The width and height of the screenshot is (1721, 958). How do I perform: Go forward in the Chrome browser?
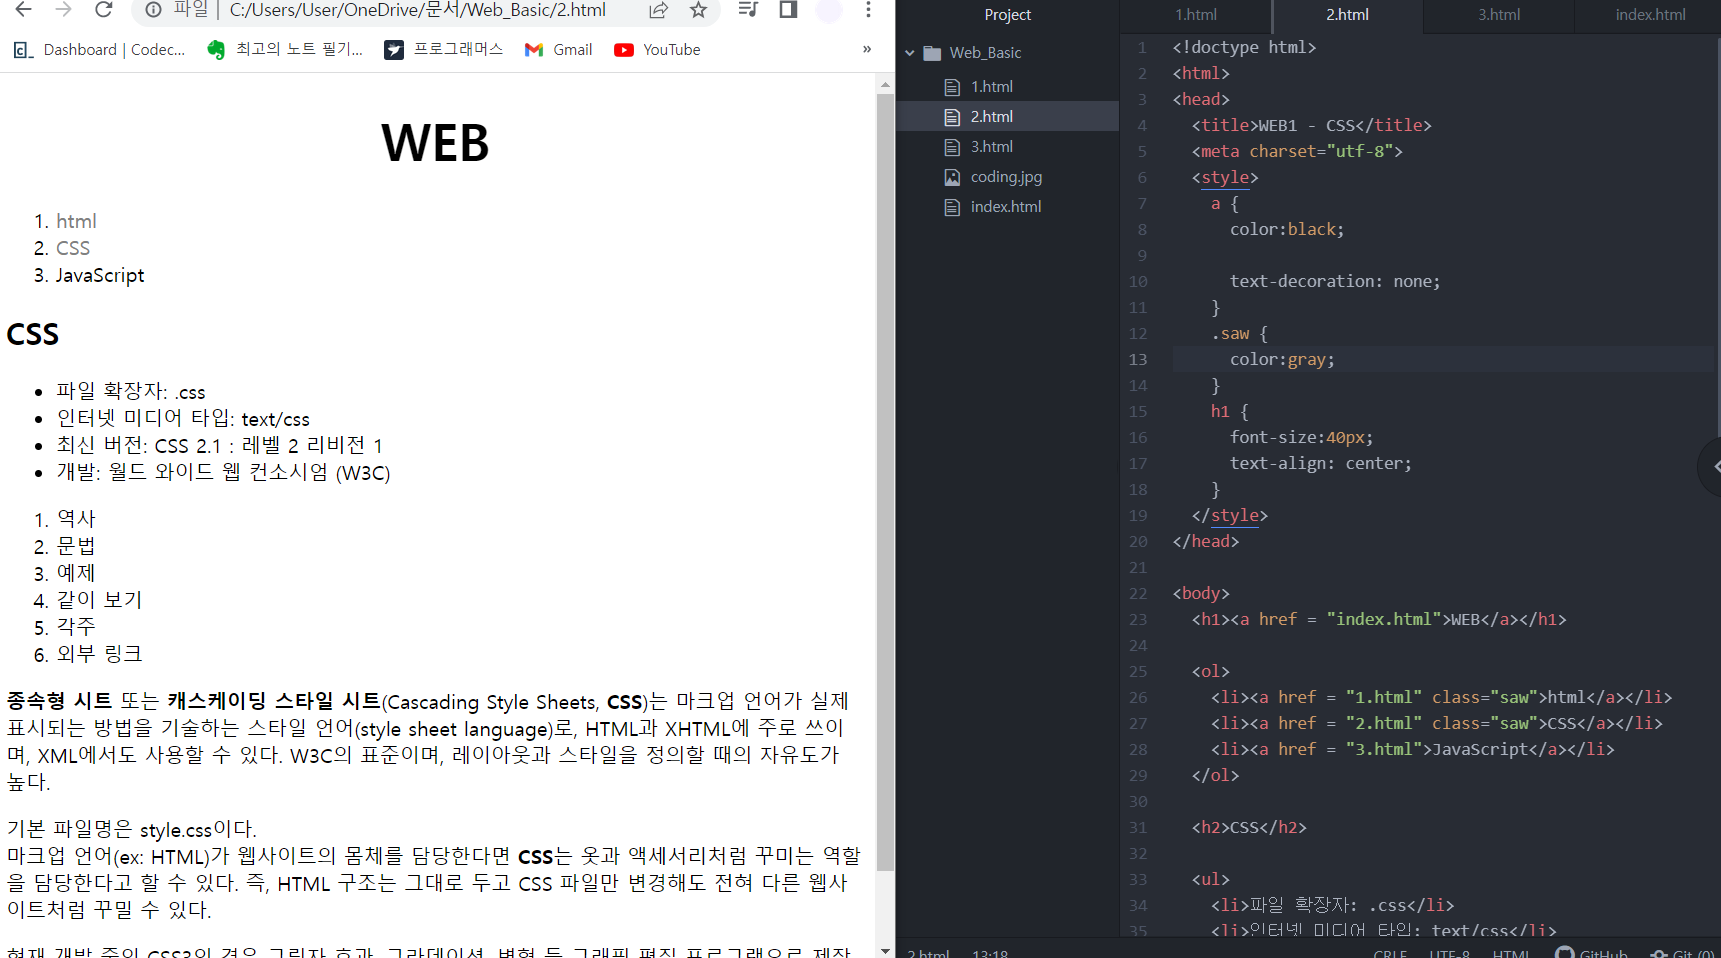[x=63, y=10]
